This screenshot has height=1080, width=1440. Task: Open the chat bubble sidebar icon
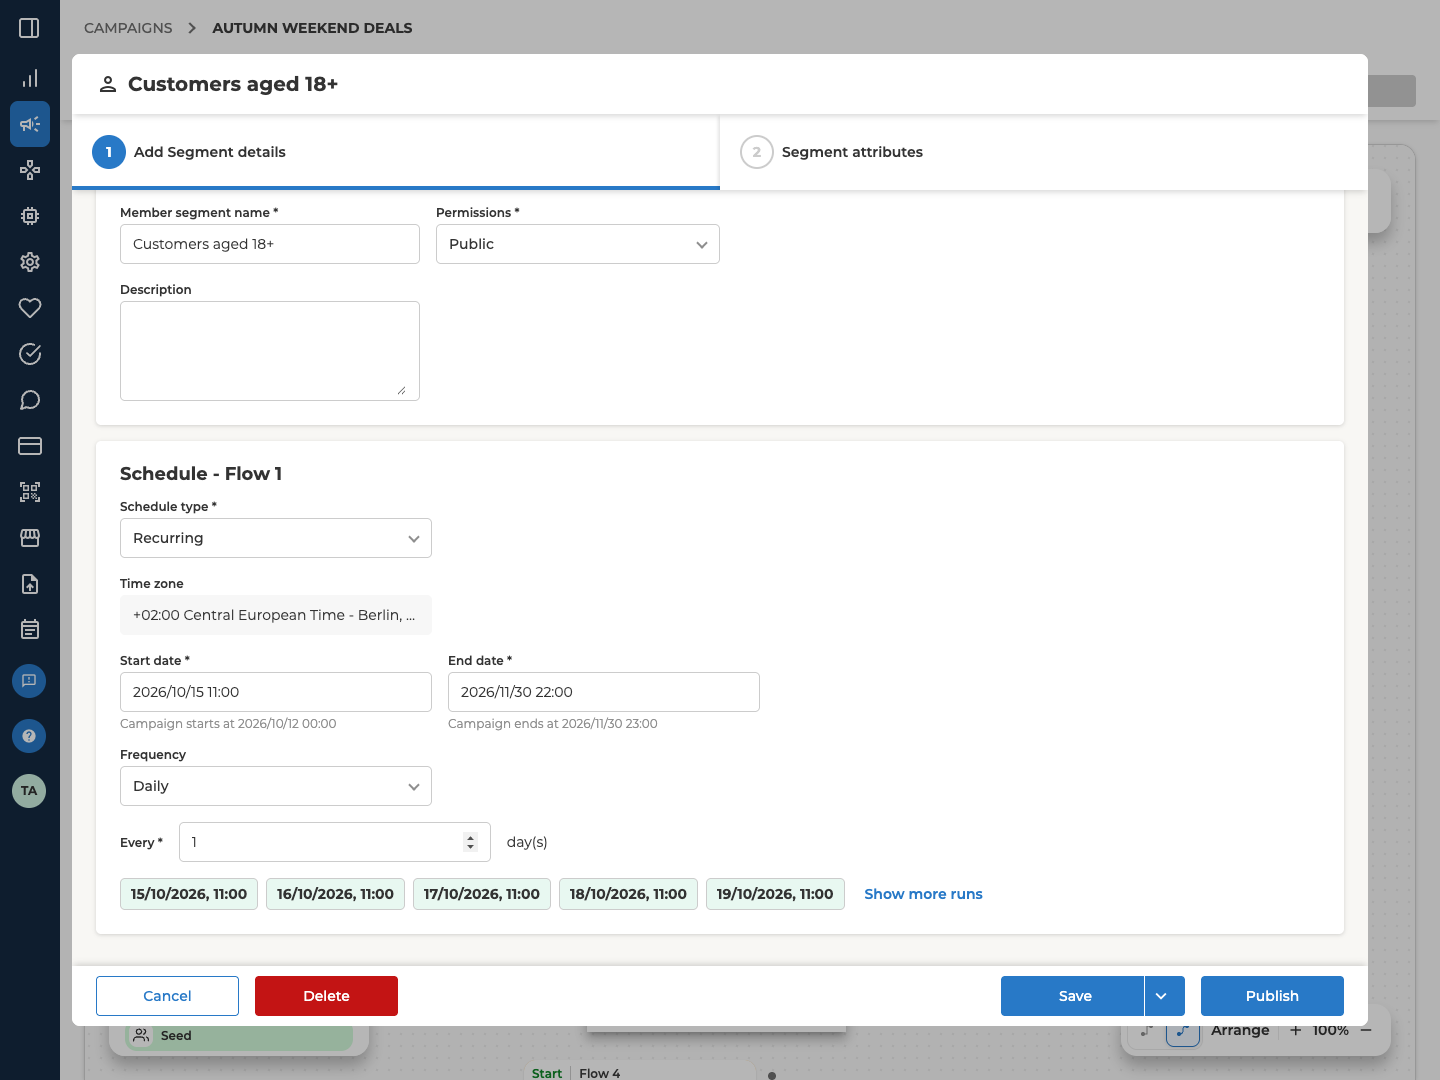[30, 400]
